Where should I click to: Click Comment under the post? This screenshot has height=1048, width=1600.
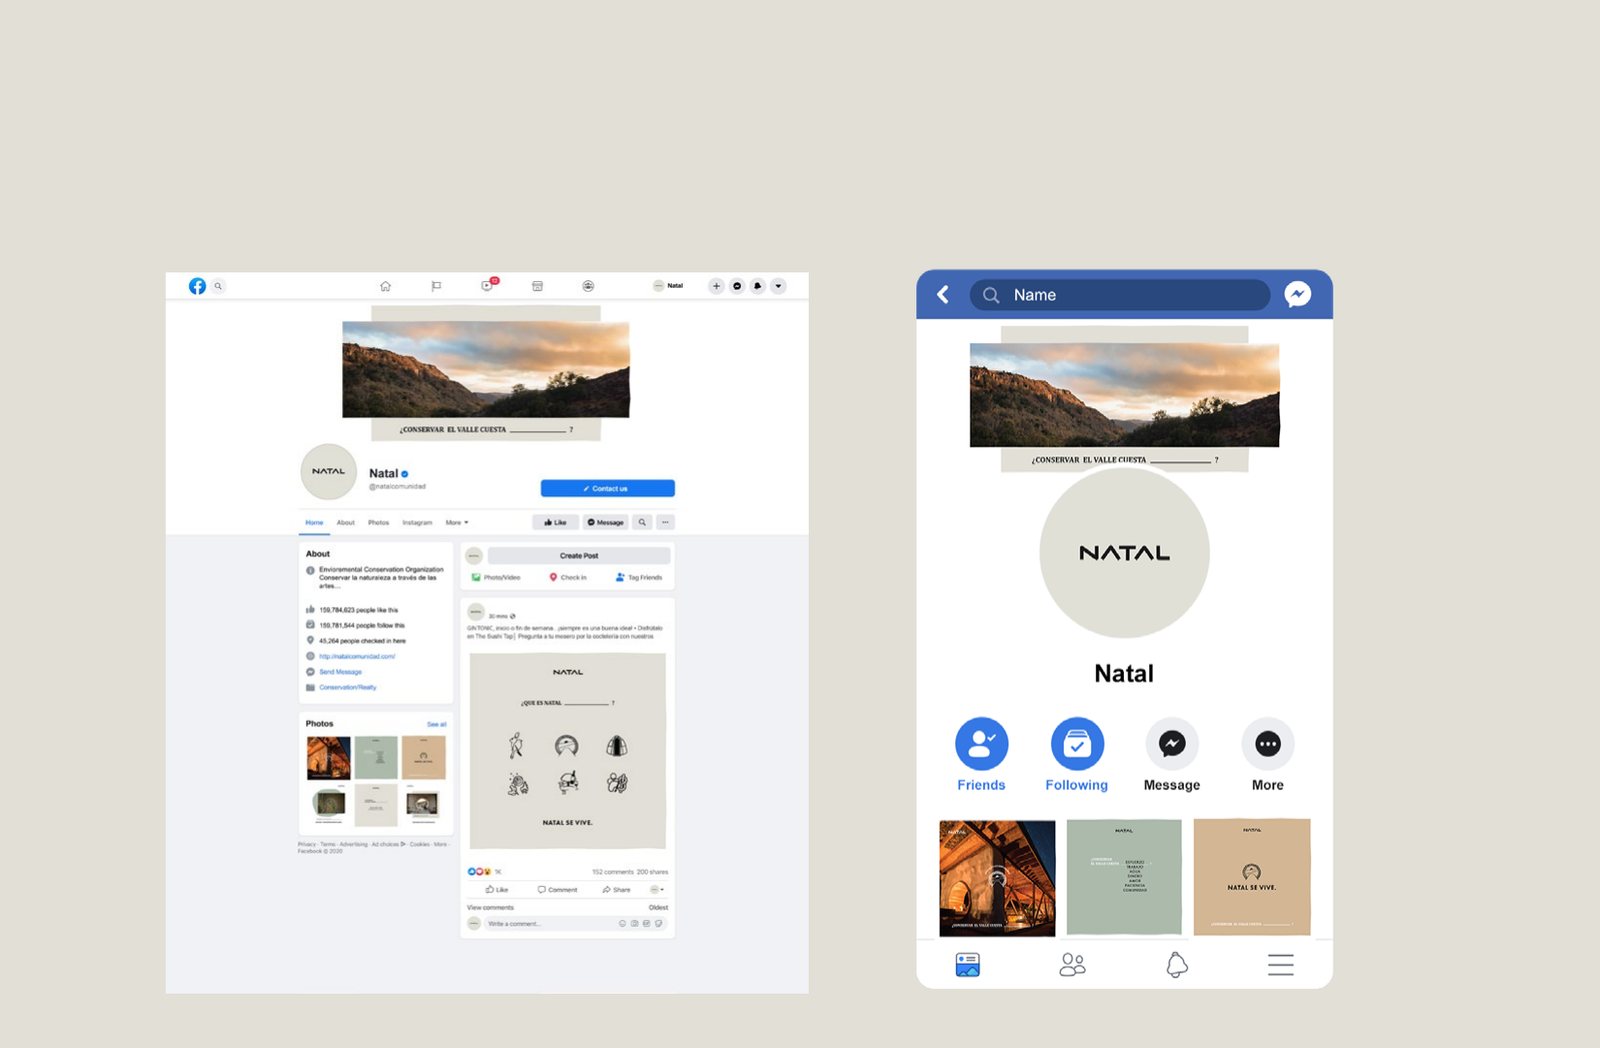557,889
